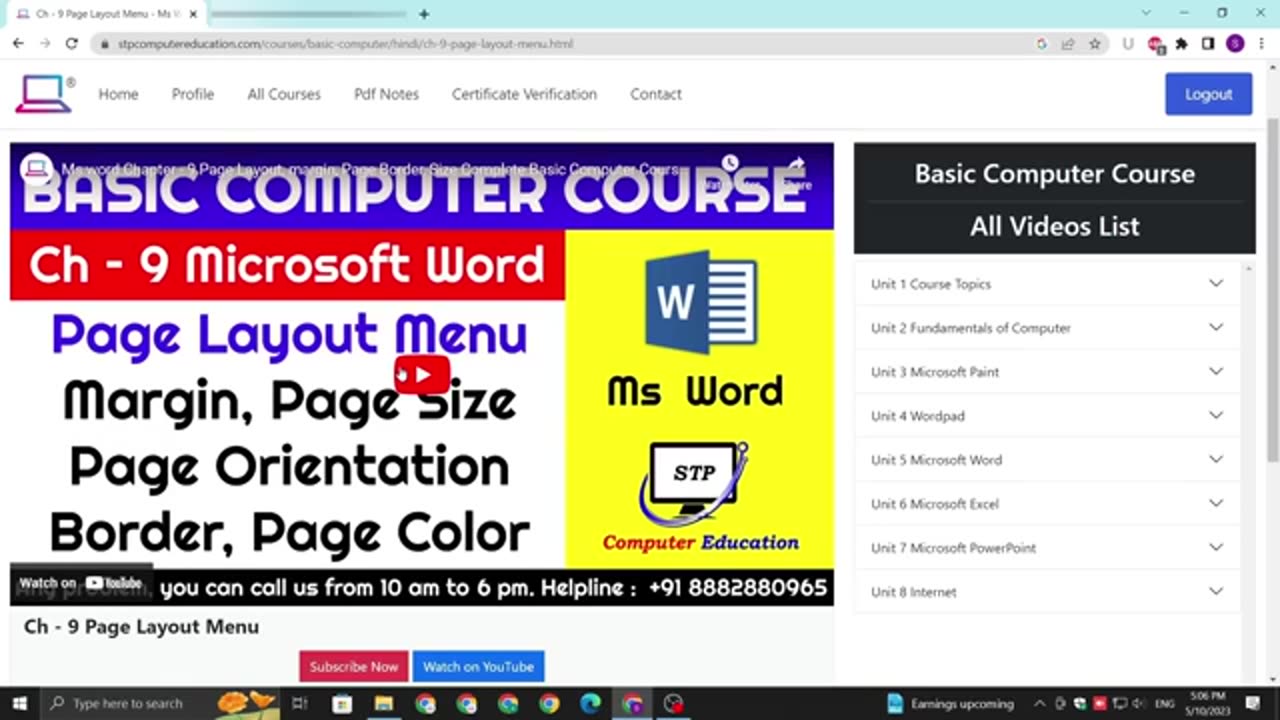Open the tab search chevron in title bar
This screenshot has width=1280, height=720.
(1146, 13)
